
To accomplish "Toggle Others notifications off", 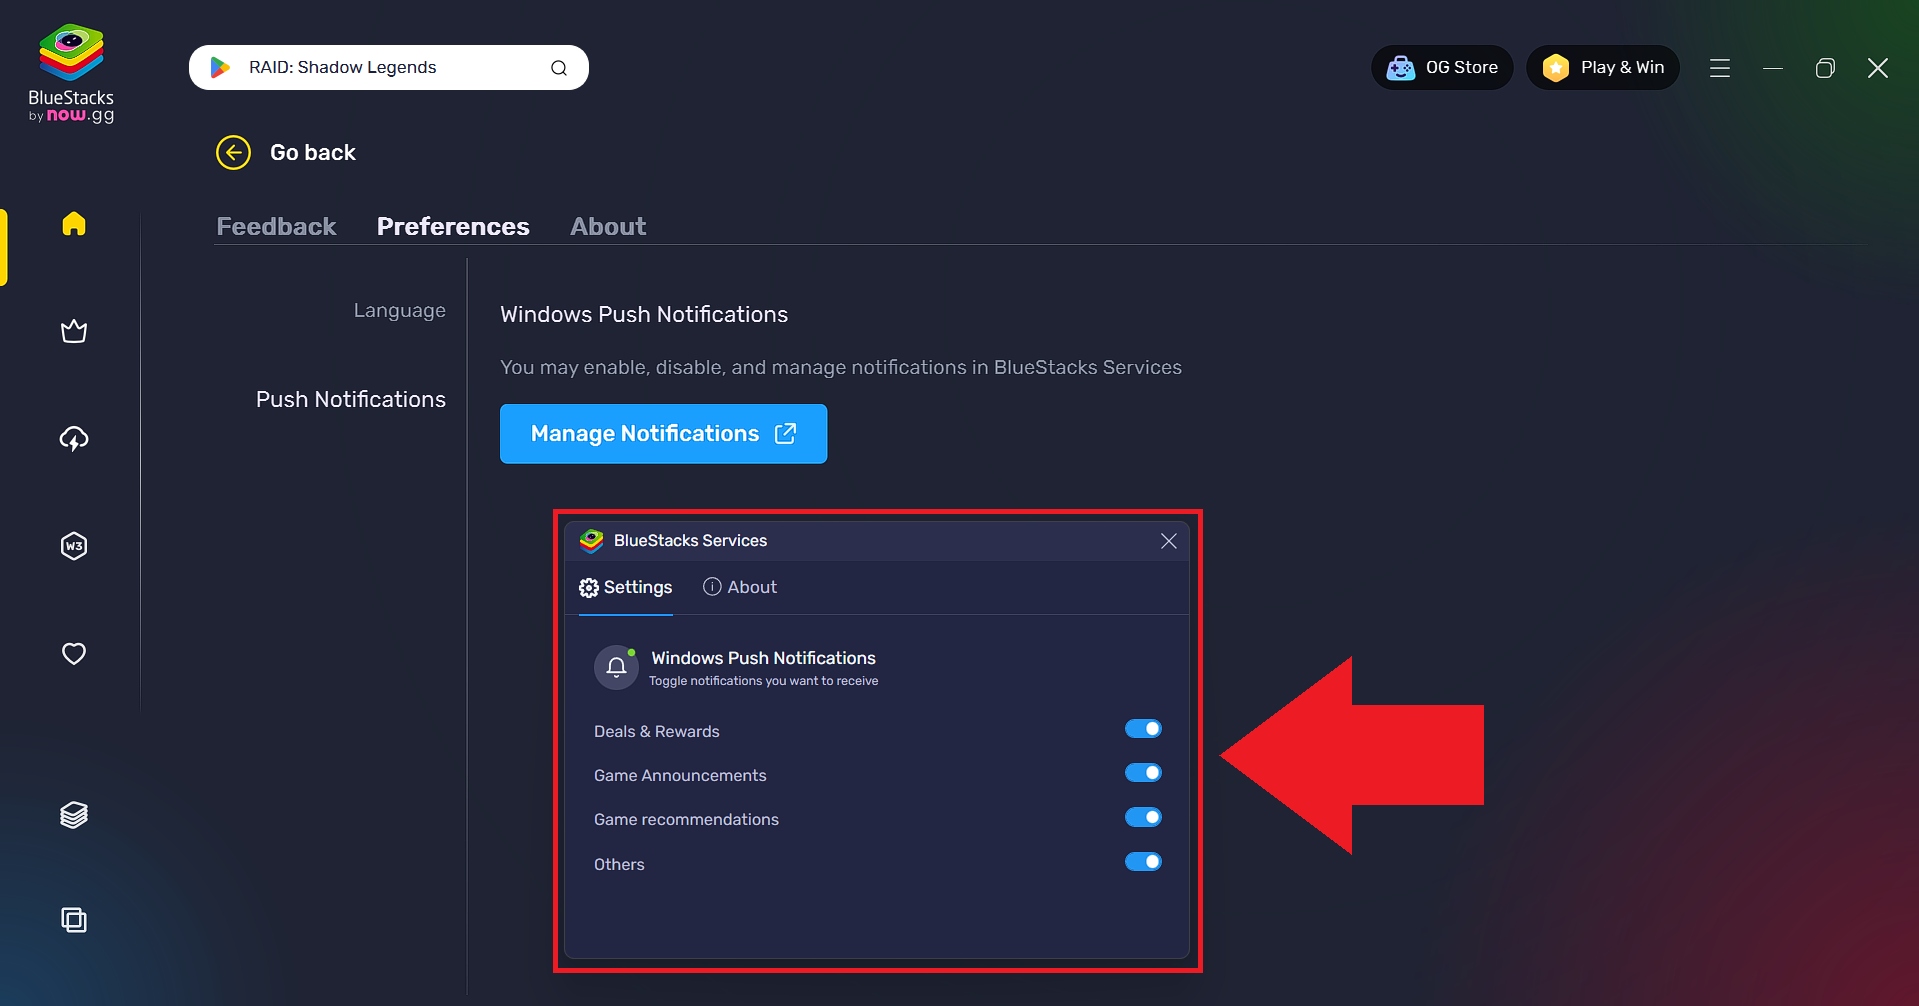I will pyautogui.click(x=1143, y=862).
